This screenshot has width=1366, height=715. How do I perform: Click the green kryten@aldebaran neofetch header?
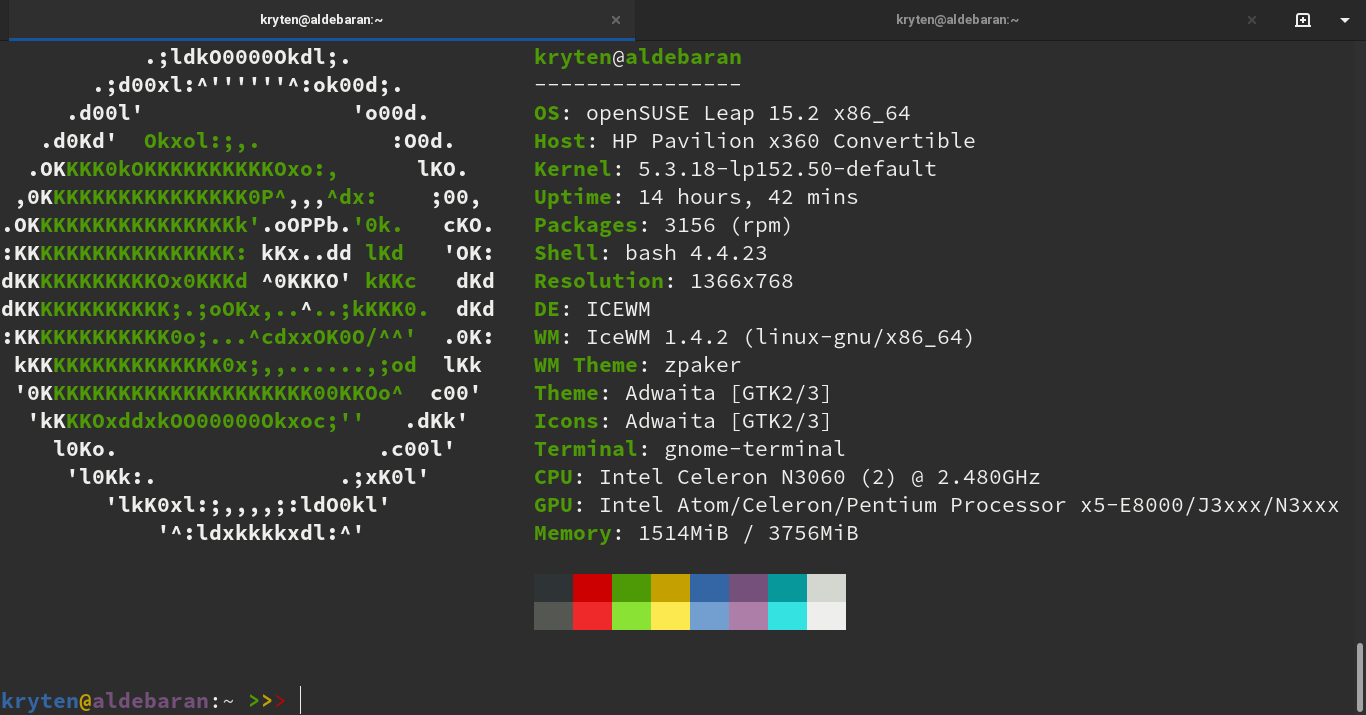tap(638, 57)
